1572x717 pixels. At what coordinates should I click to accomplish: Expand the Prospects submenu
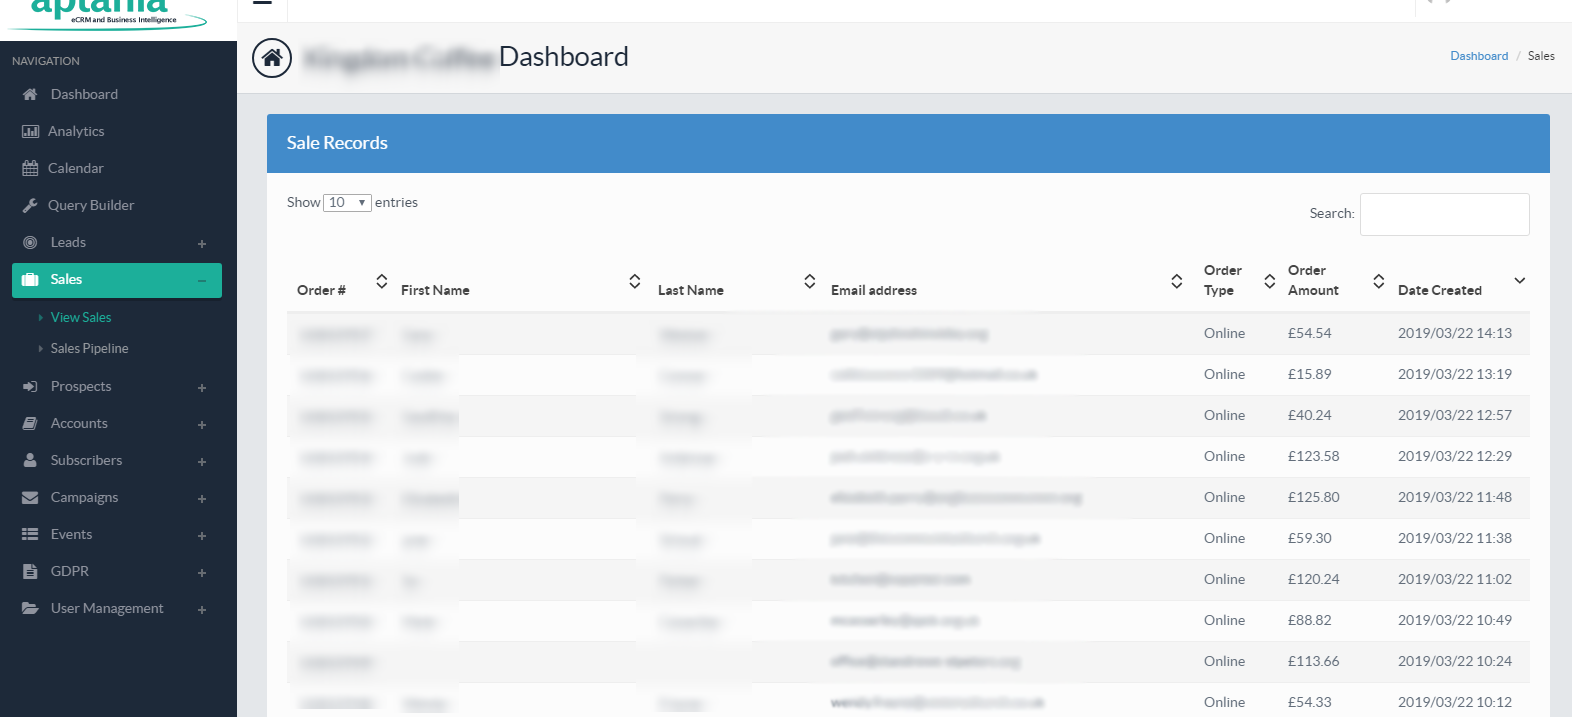point(202,387)
